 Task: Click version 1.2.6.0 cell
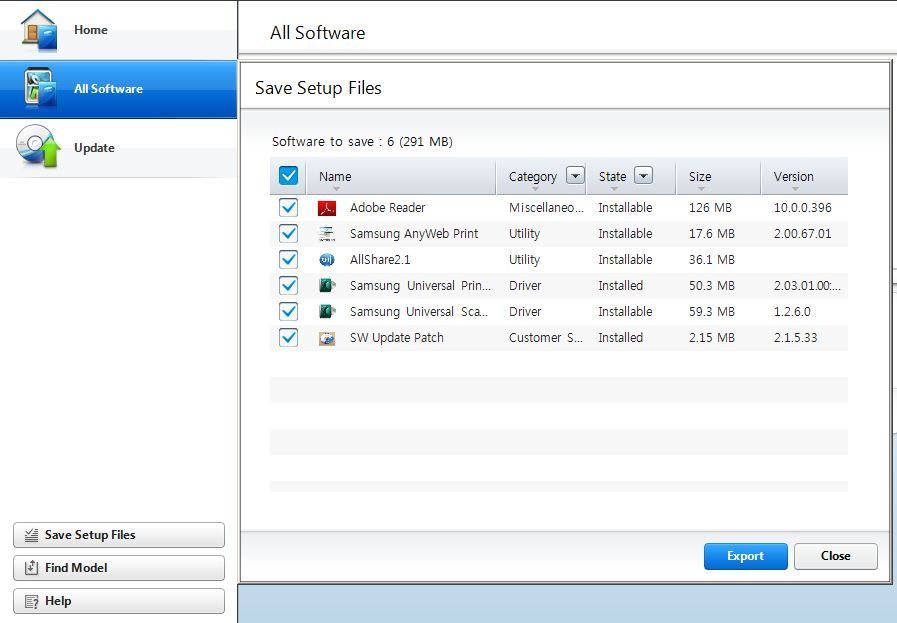[792, 312]
